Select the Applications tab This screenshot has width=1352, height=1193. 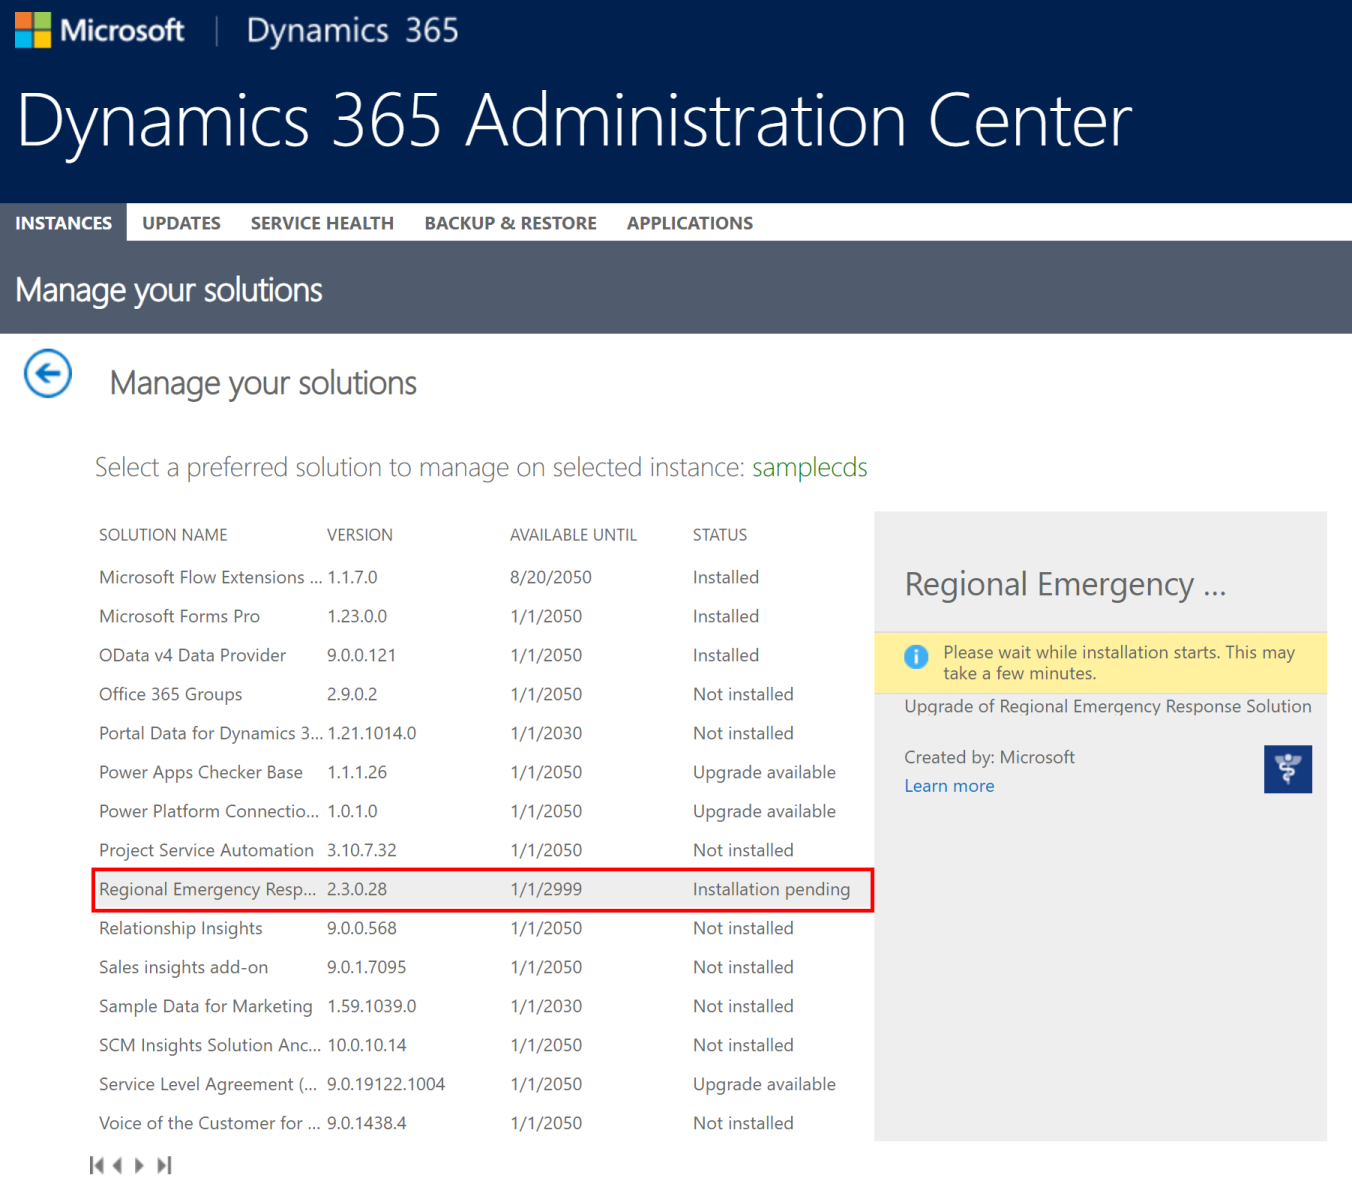pos(690,223)
